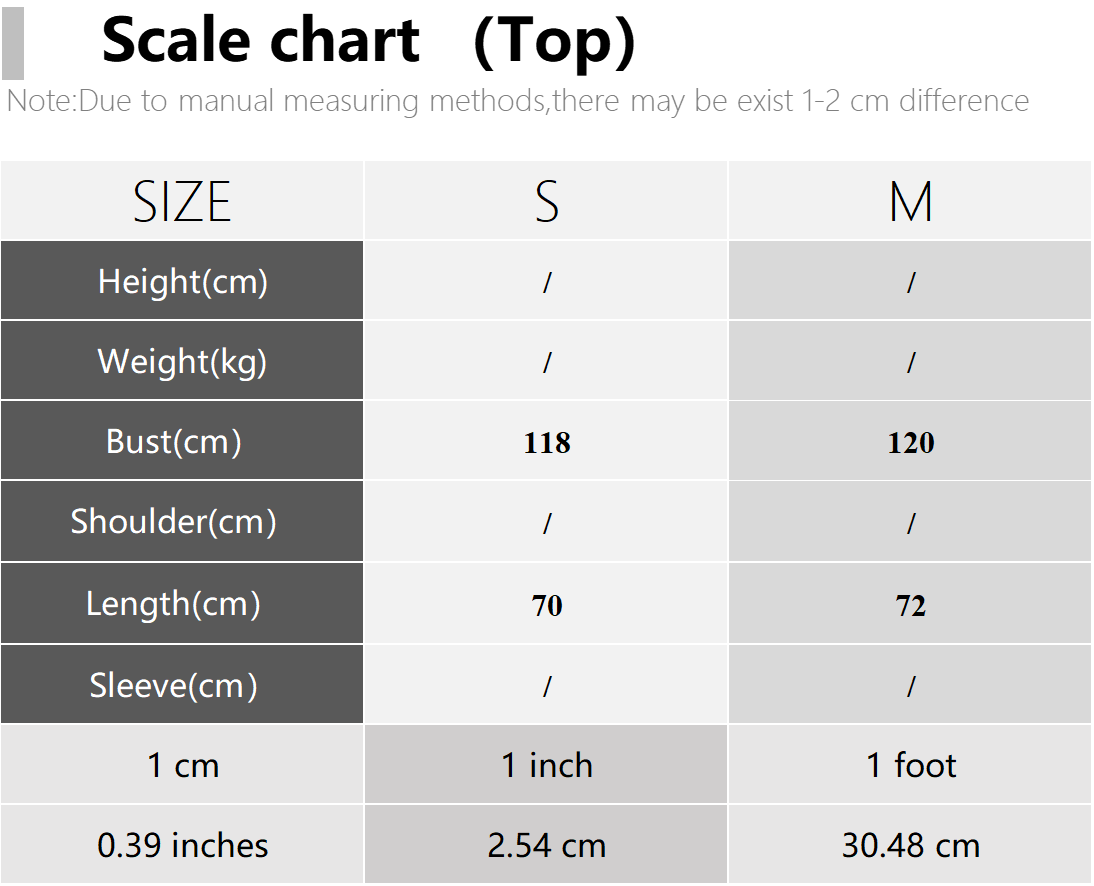Click the Length(cm) row label

(x=182, y=603)
